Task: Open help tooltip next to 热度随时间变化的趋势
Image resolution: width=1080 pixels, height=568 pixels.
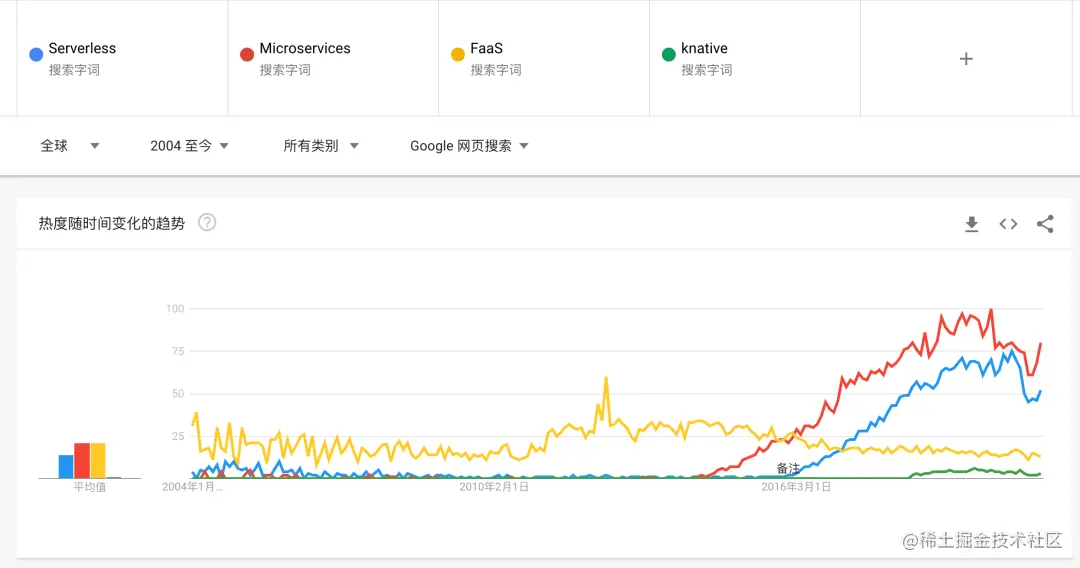Action: coord(207,222)
